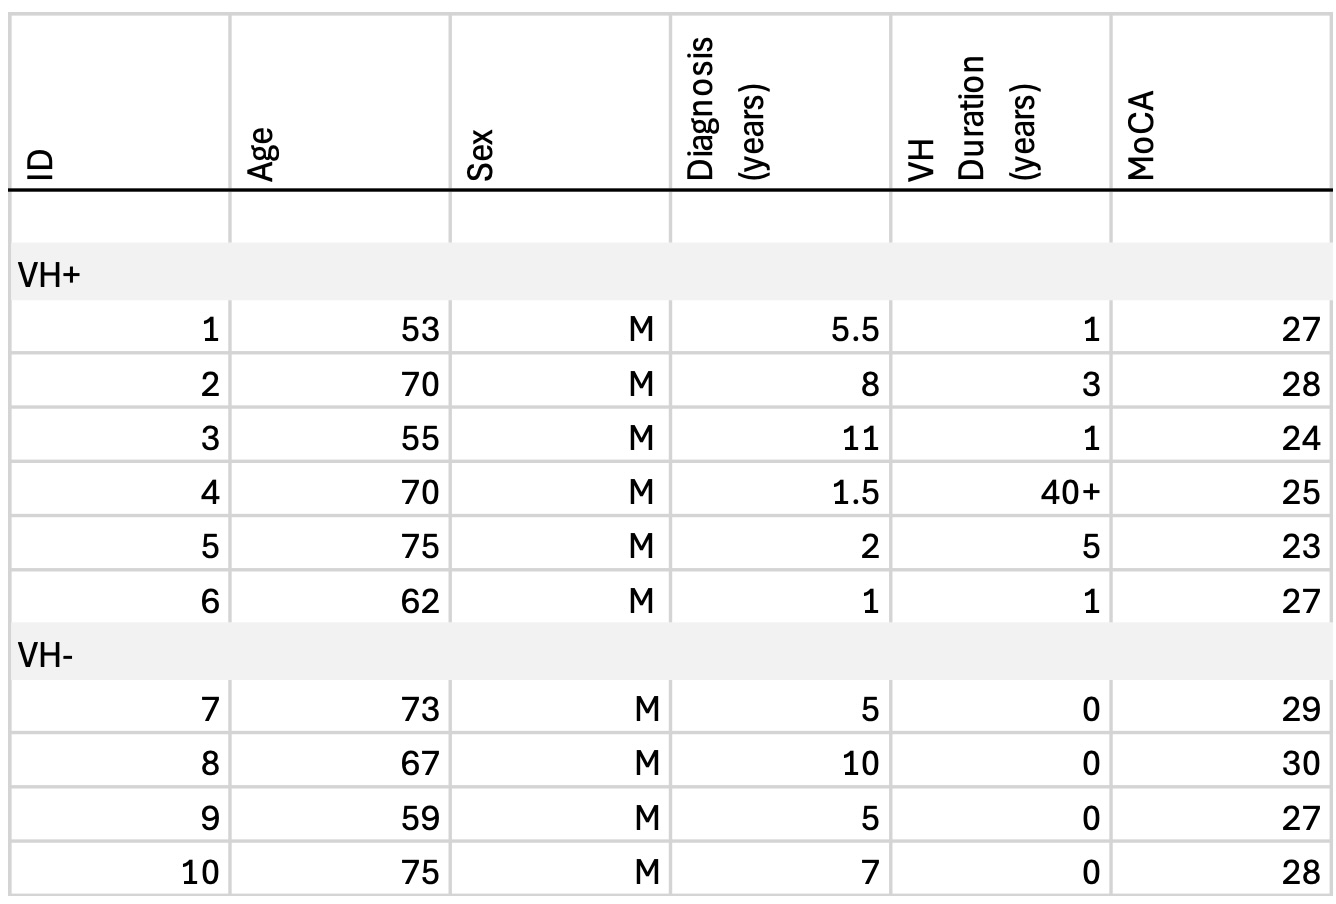Select the ID 10 cell
Screen dimensions: 1336x904
pyautogui.click(x=199, y=873)
